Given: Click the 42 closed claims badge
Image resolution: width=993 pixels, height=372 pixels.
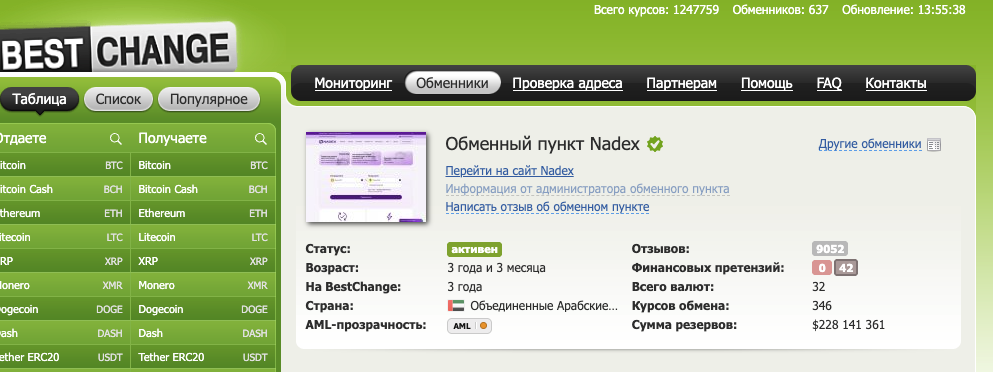Looking at the screenshot, I should pos(846,268).
